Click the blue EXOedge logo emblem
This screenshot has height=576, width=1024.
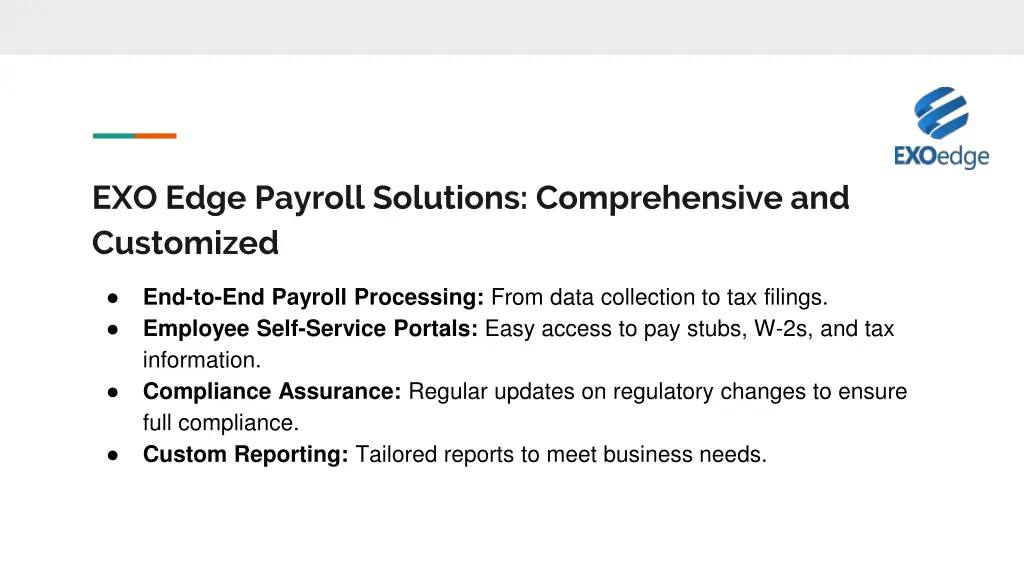(x=942, y=113)
